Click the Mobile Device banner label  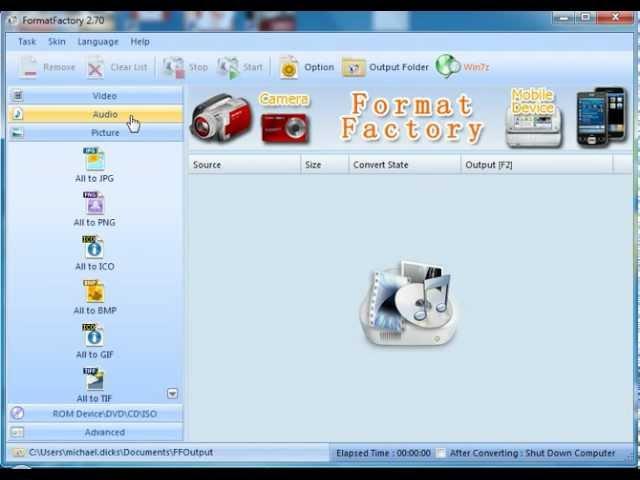pyautogui.click(x=533, y=101)
